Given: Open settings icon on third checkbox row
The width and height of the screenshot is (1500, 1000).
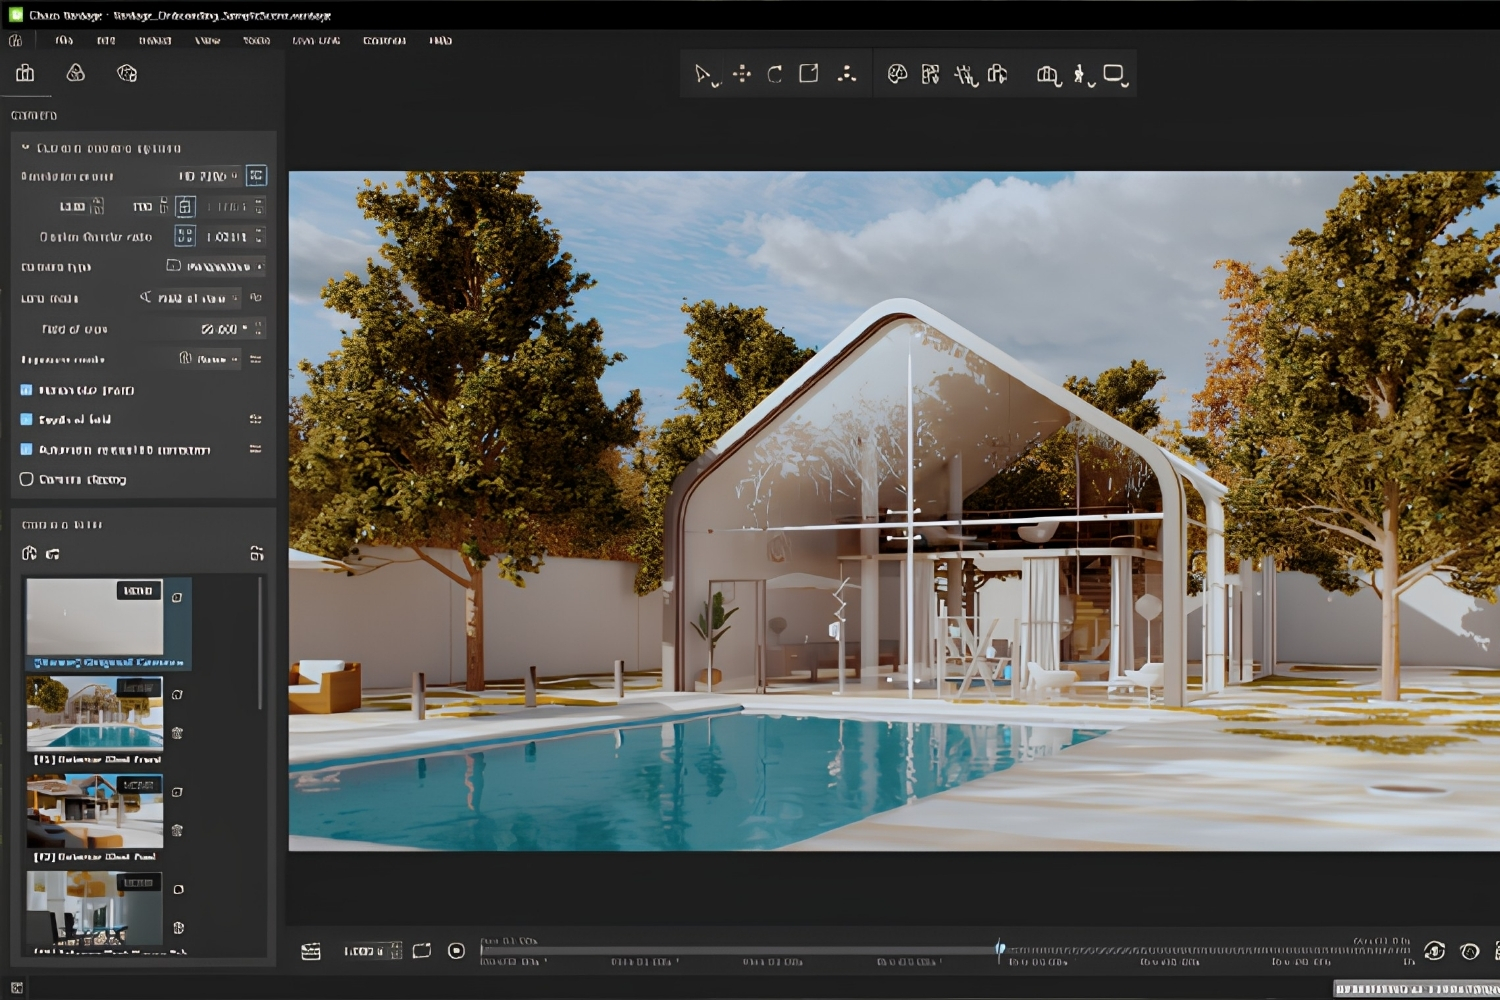Looking at the screenshot, I should coord(256,450).
